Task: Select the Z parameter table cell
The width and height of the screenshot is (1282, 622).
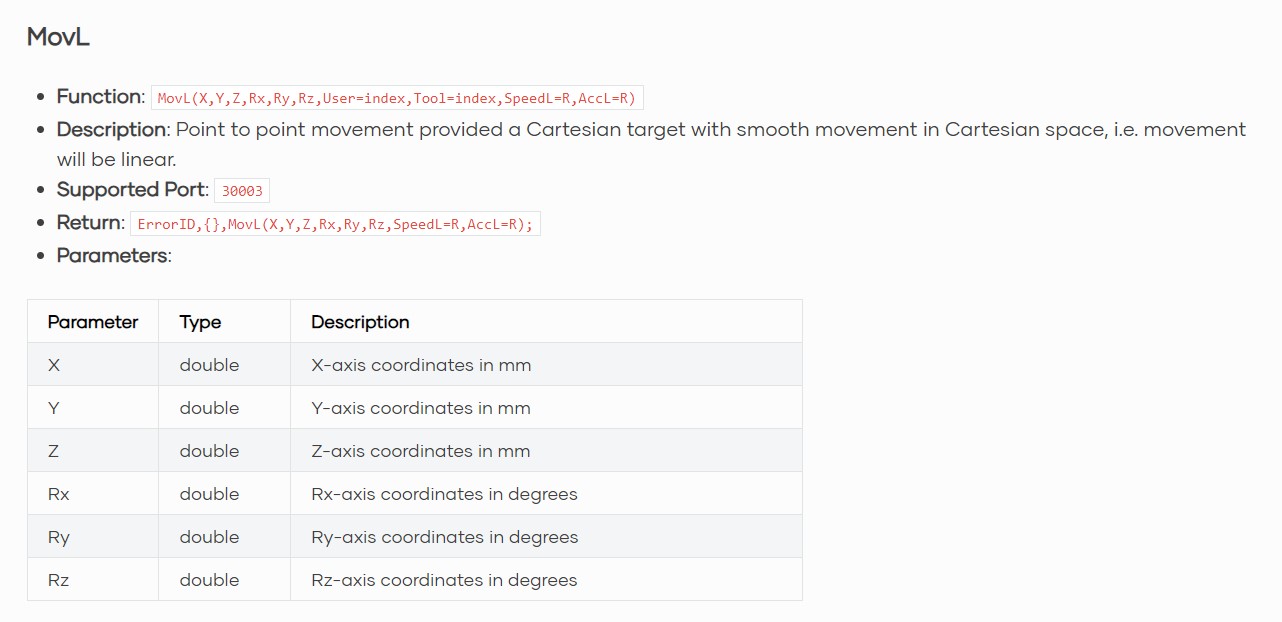Action: pyautogui.click(x=54, y=451)
